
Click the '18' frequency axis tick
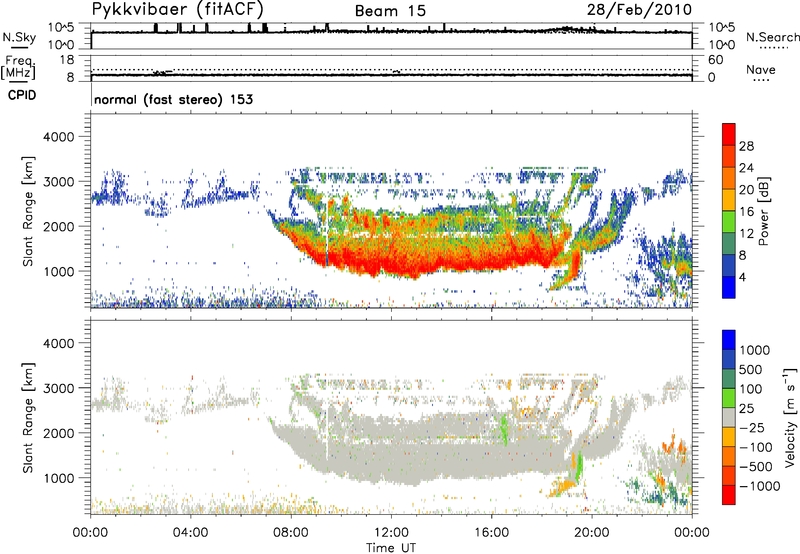67,60
